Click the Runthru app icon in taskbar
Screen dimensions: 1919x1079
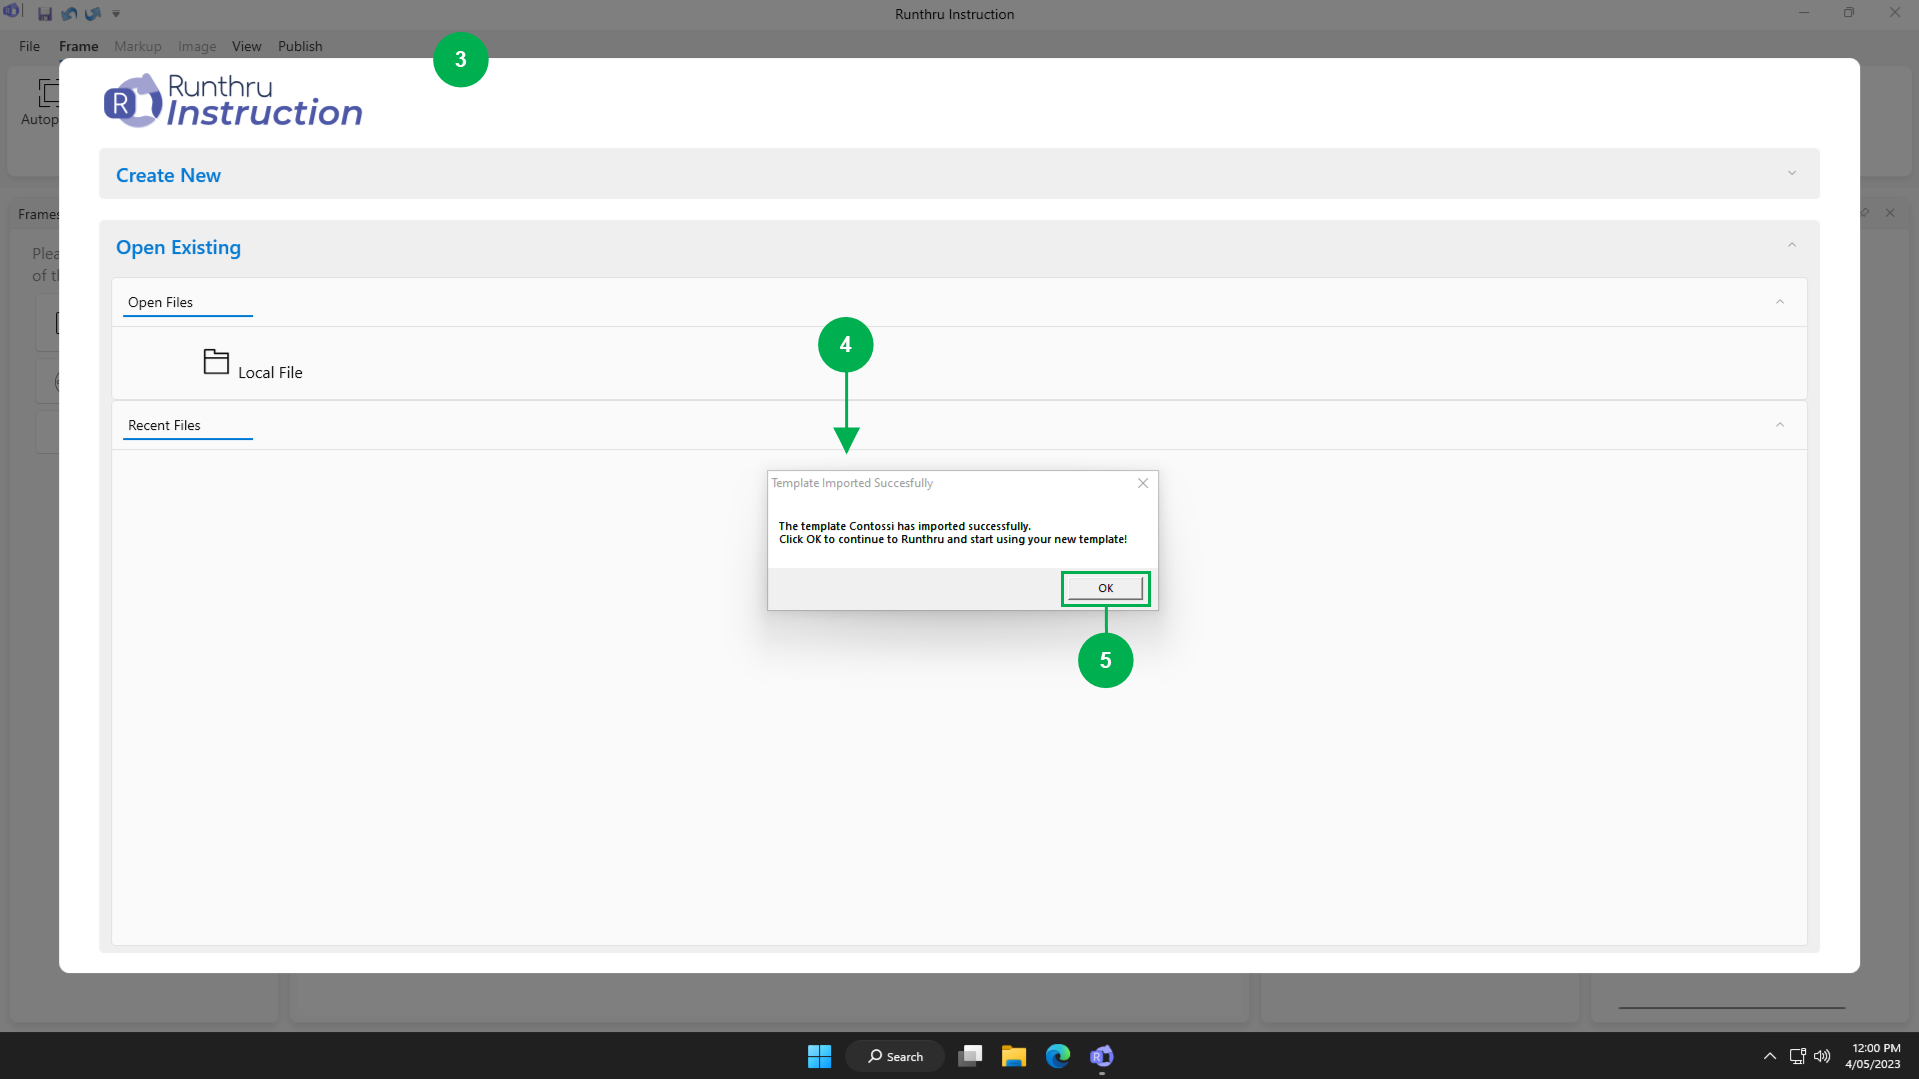pos(1101,1056)
